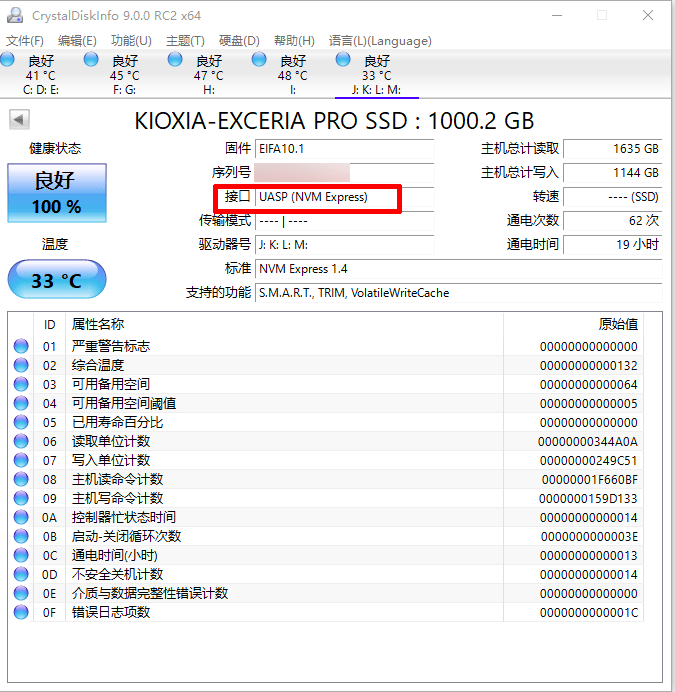Select the H: drive status orb
The image size is (675, 692).
[x=176, y=60]
